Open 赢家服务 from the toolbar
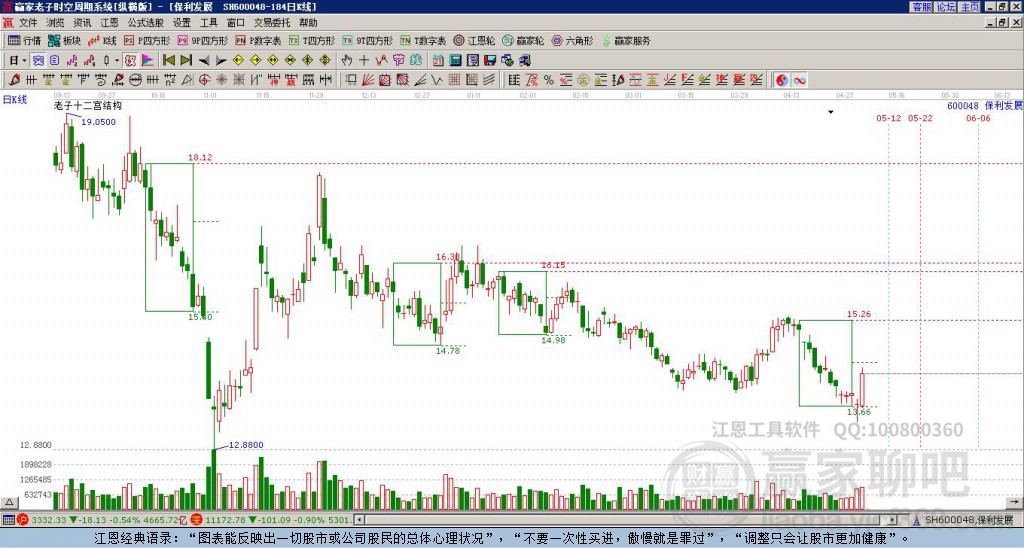 626,40
